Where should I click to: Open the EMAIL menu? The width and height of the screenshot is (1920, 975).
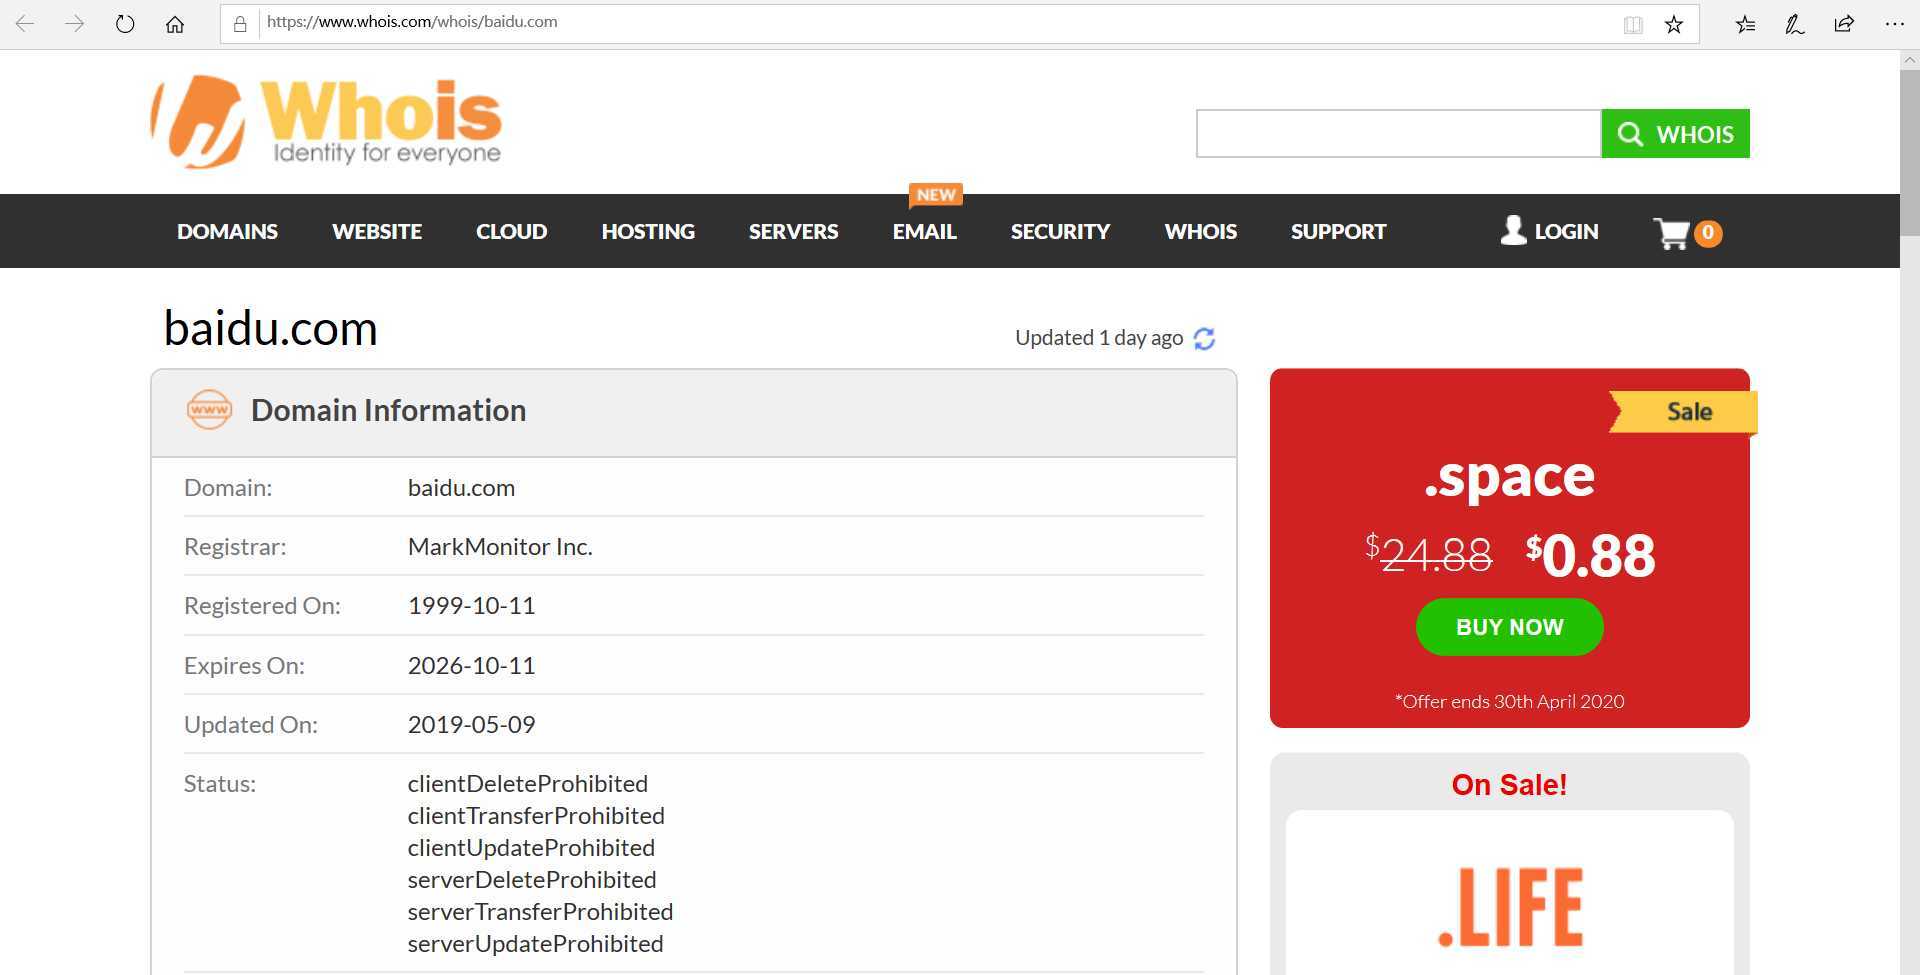coord(925,231)
